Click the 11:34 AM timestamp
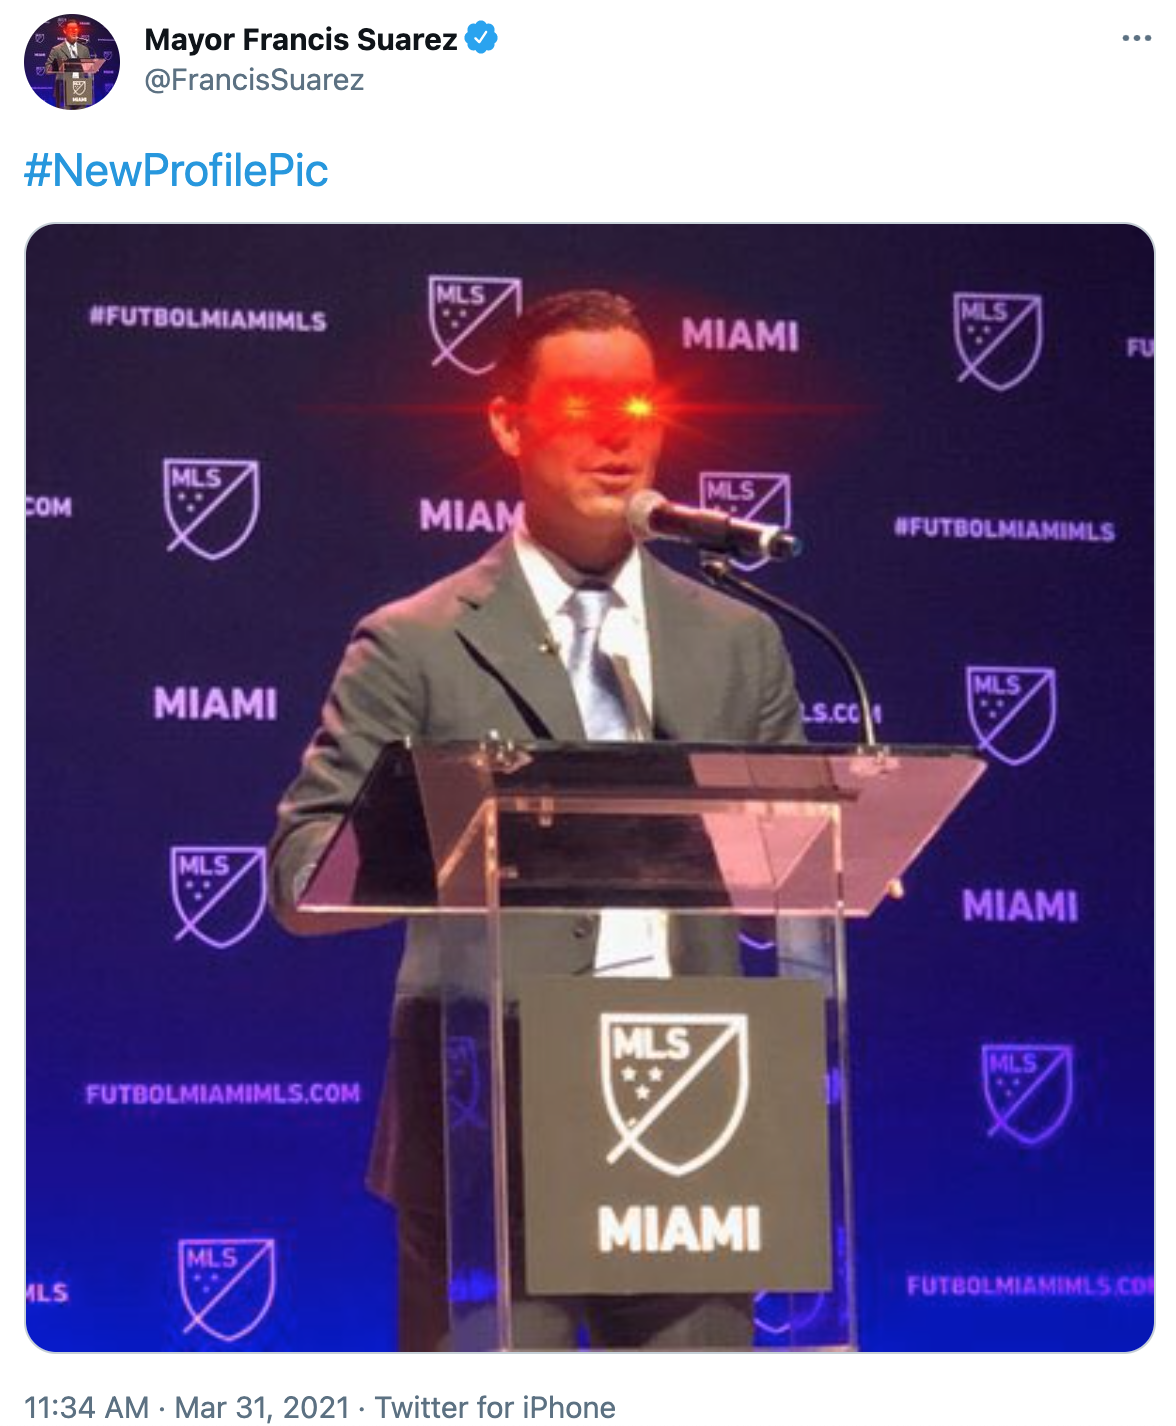The width and height of the screenshot is (1176, 1426). pyautogui.click(x=86, y=1407)
